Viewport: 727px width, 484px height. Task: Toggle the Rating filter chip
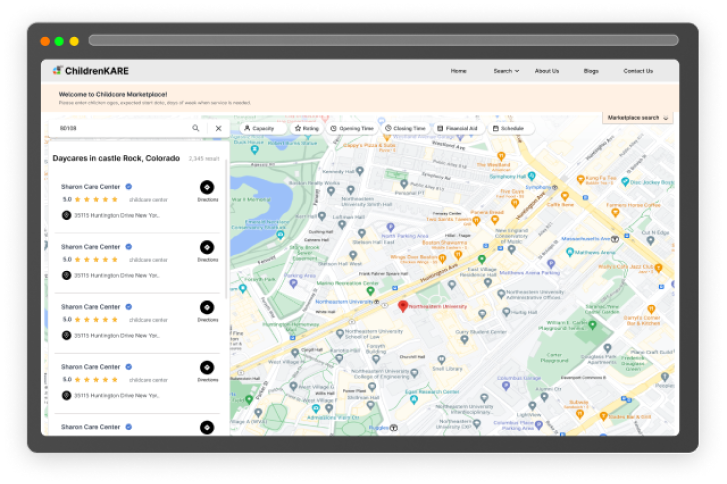coord(306,128)
